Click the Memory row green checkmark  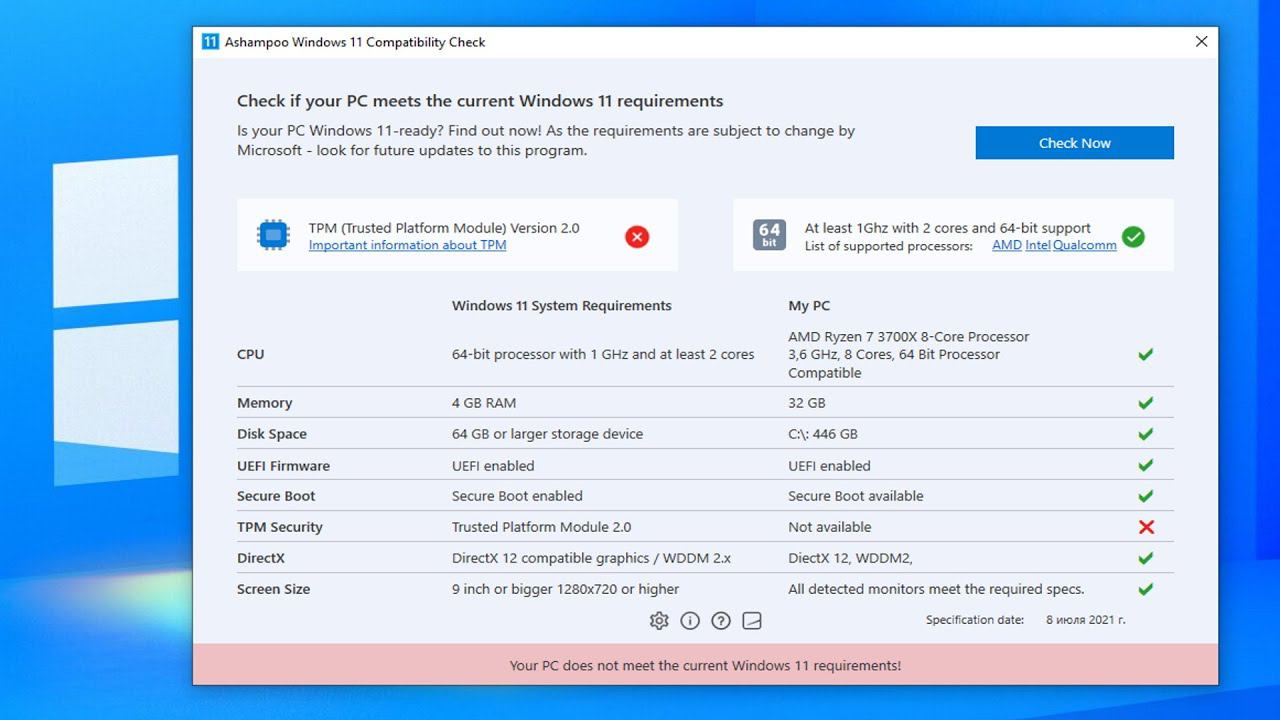[x=1146, y=403]
